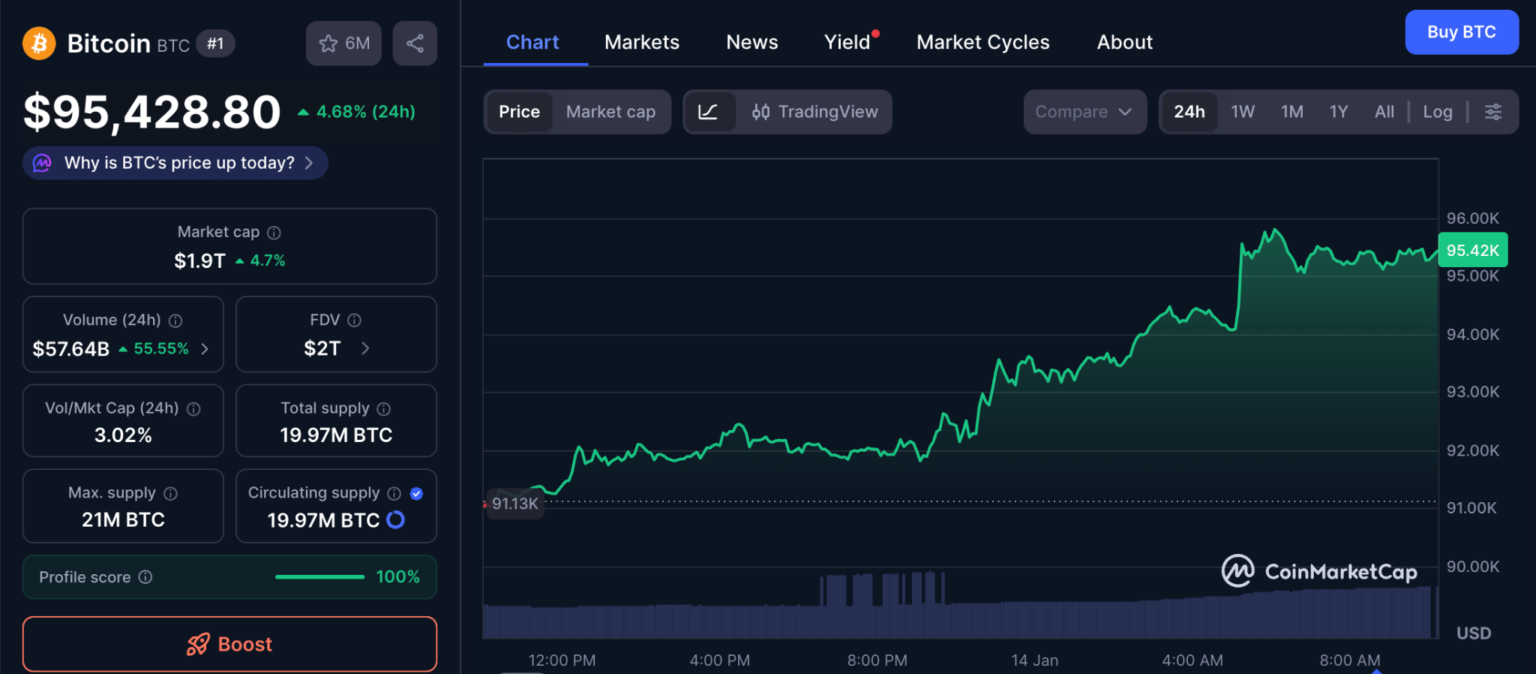Select the 1Y time range
1536x674 pixels.
[1339, 112]
